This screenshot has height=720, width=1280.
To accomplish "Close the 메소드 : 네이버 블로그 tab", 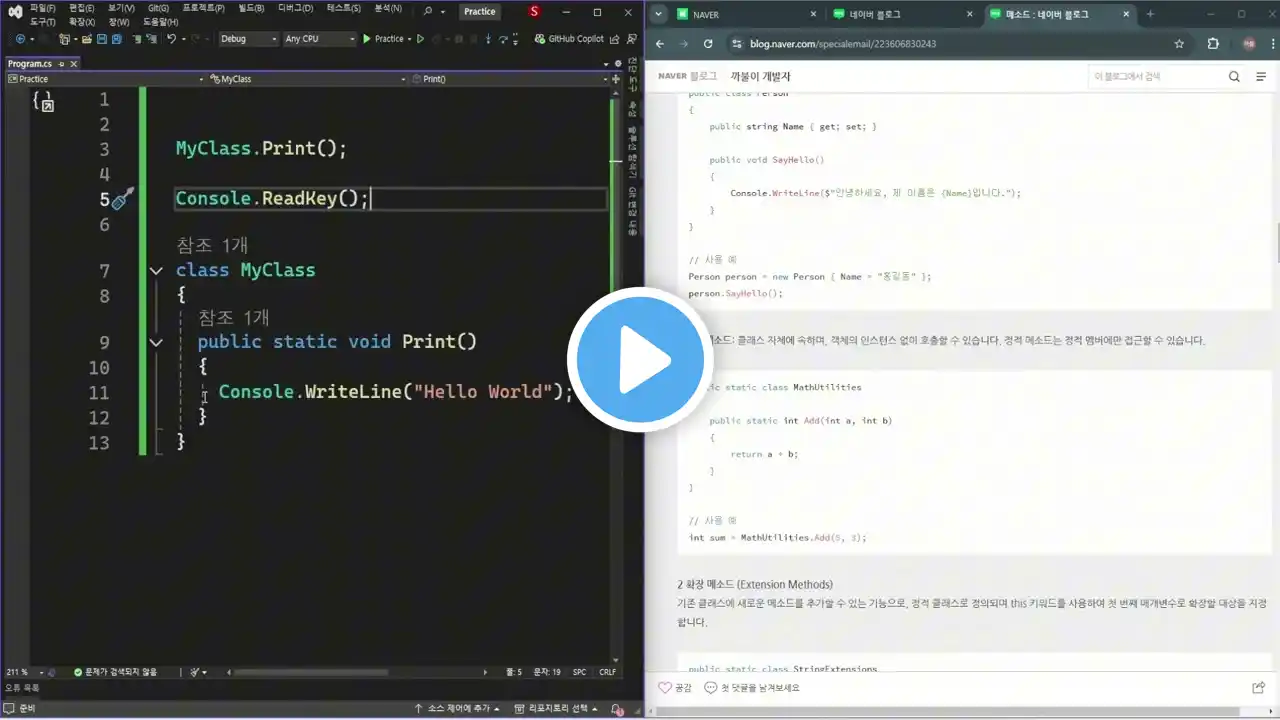I will coord(1125,15).
